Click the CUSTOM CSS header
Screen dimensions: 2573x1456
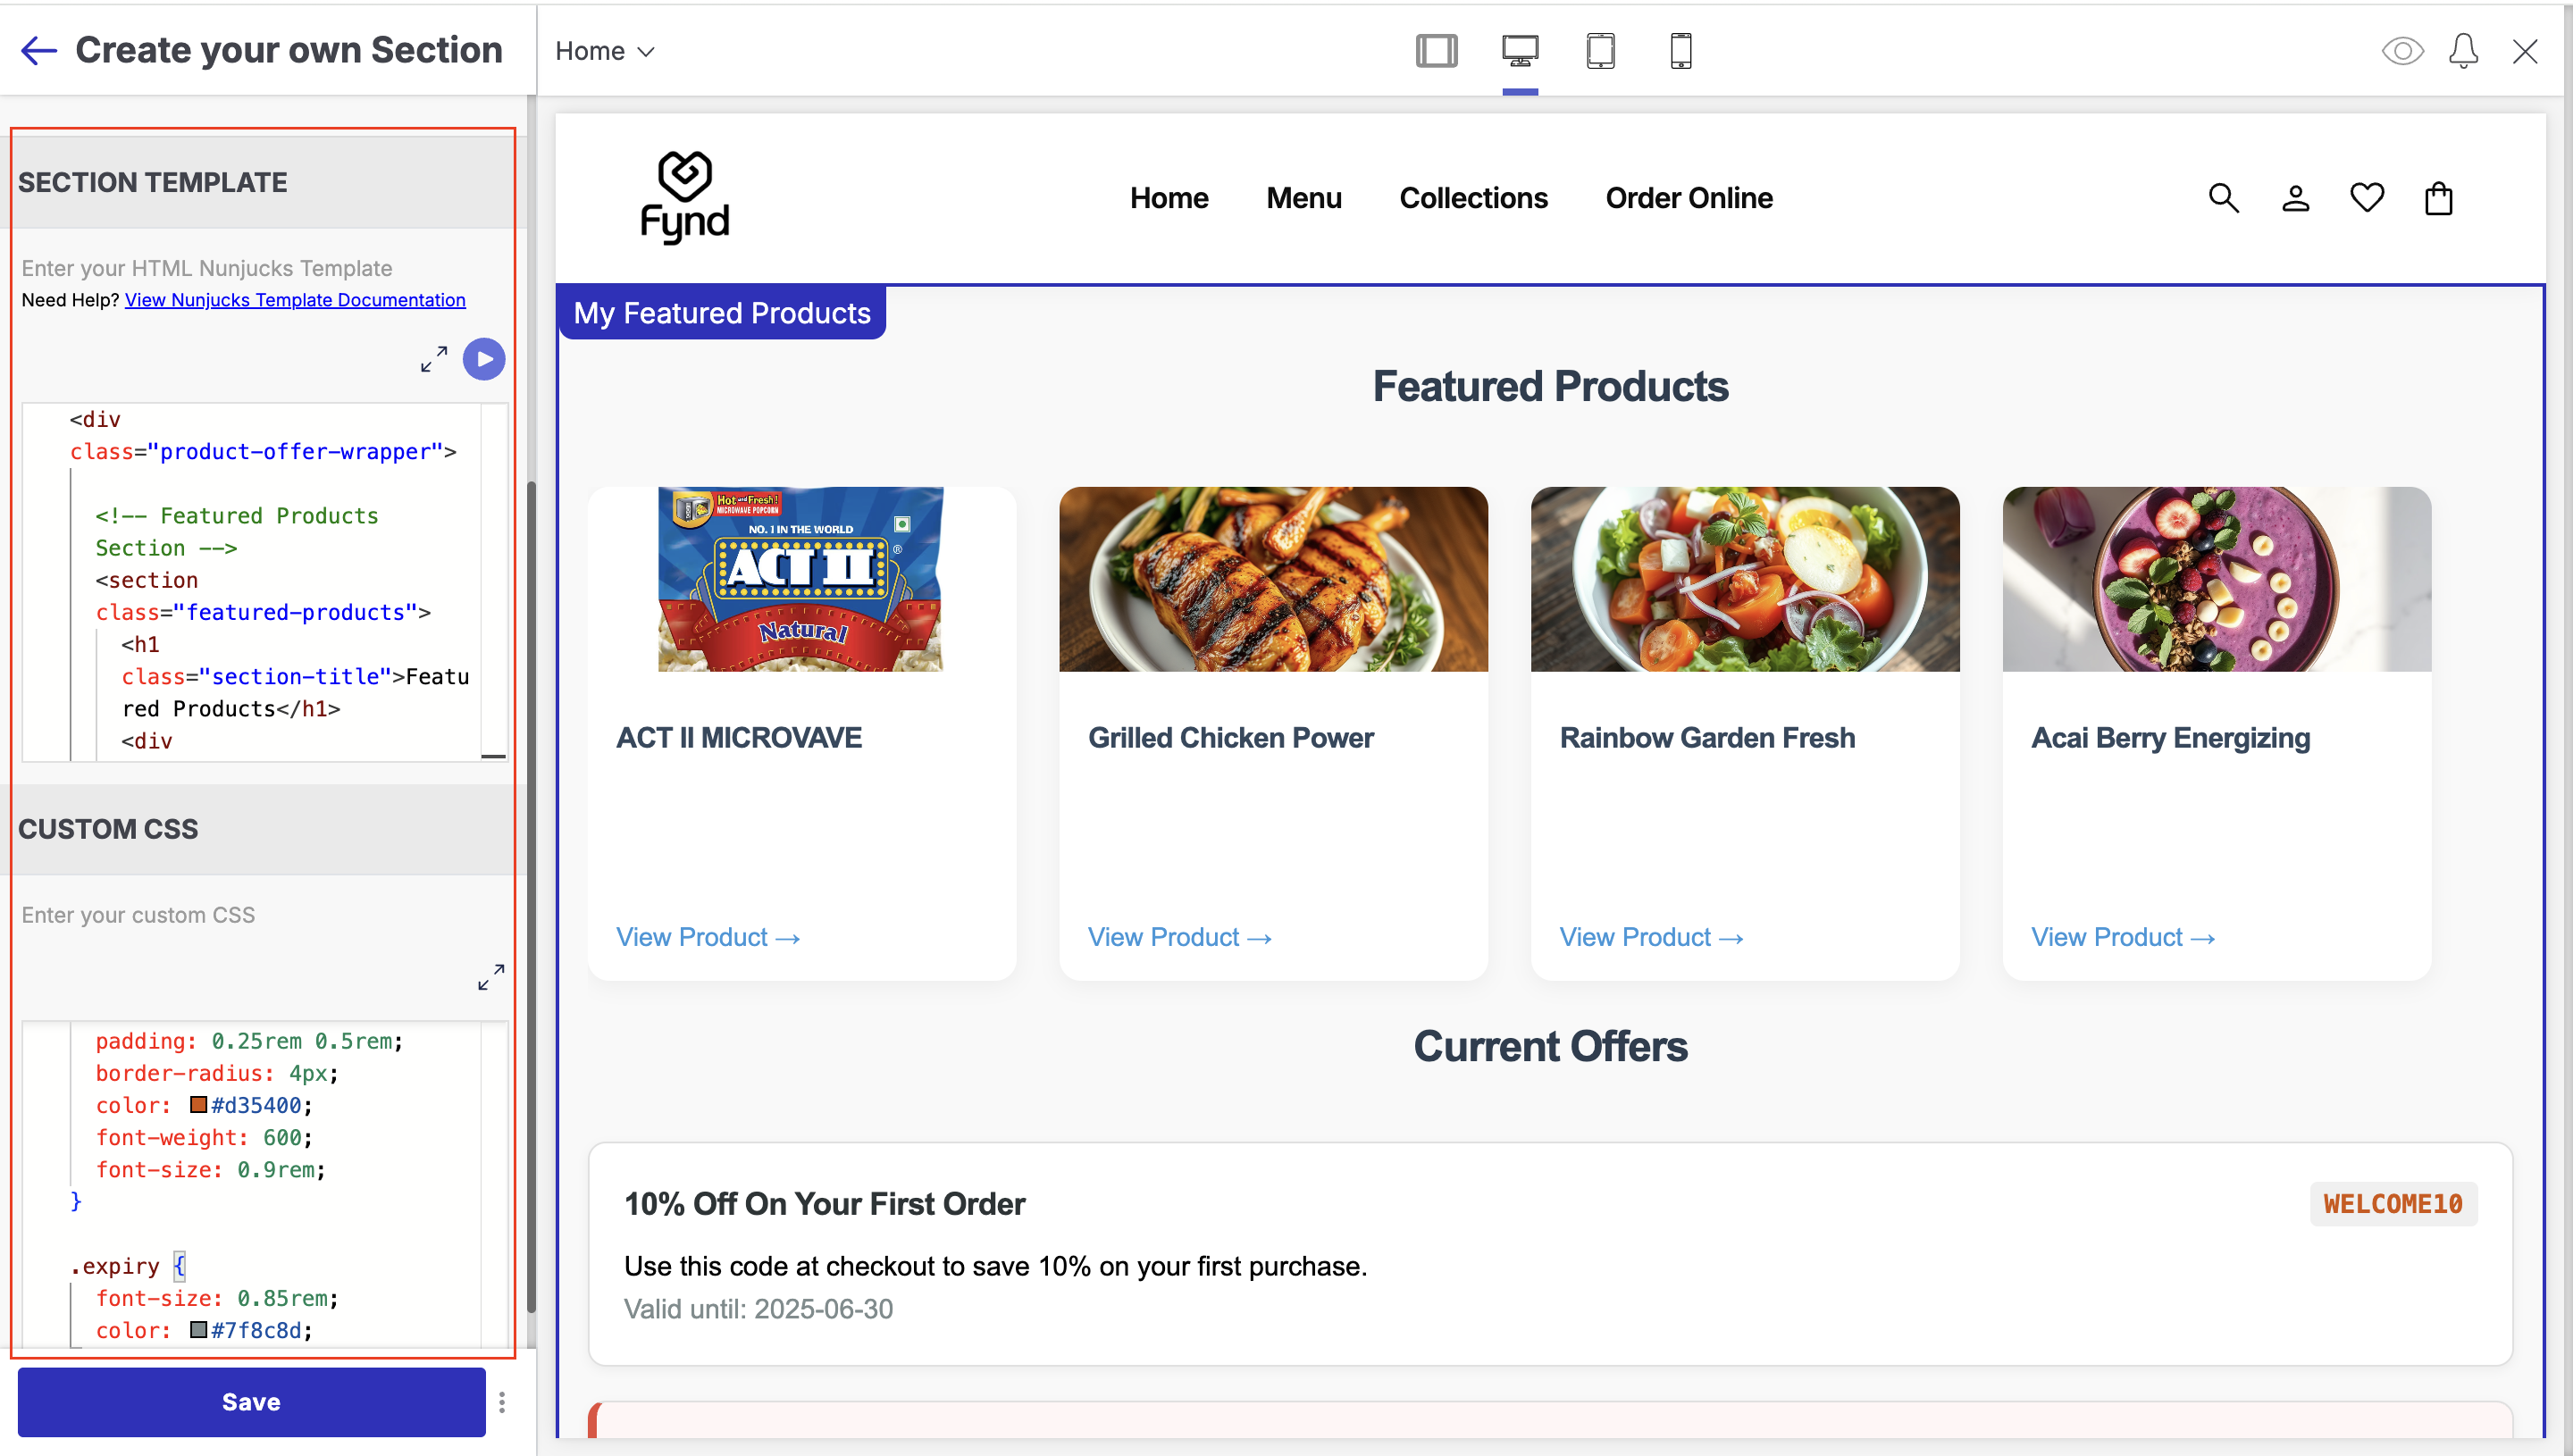(262, 829)
